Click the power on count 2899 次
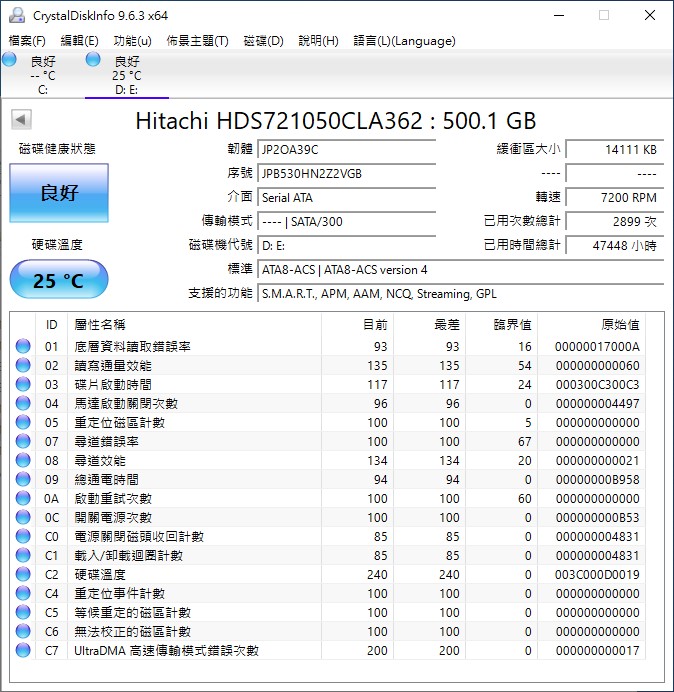674x692 pixels. tap(614, 222)
